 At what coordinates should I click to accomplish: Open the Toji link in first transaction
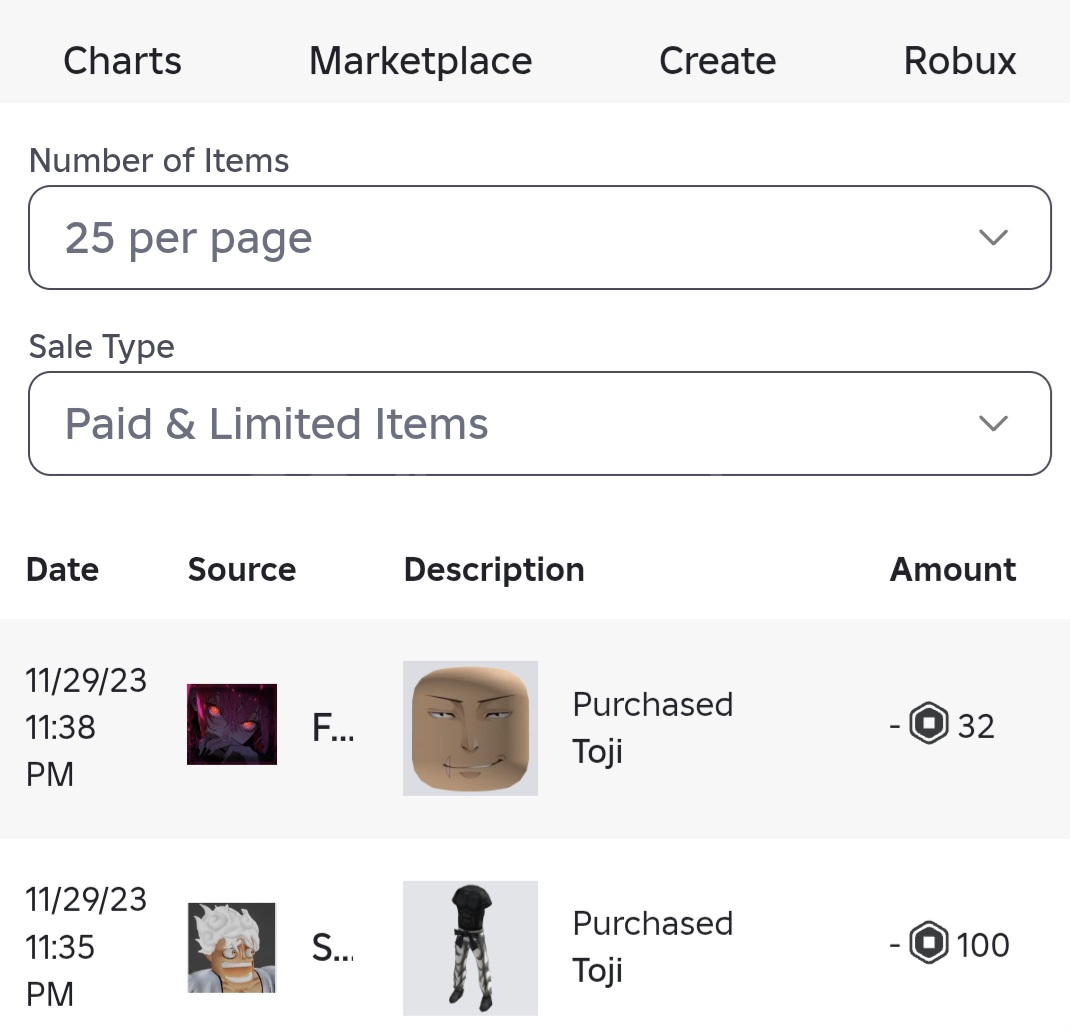598,751
